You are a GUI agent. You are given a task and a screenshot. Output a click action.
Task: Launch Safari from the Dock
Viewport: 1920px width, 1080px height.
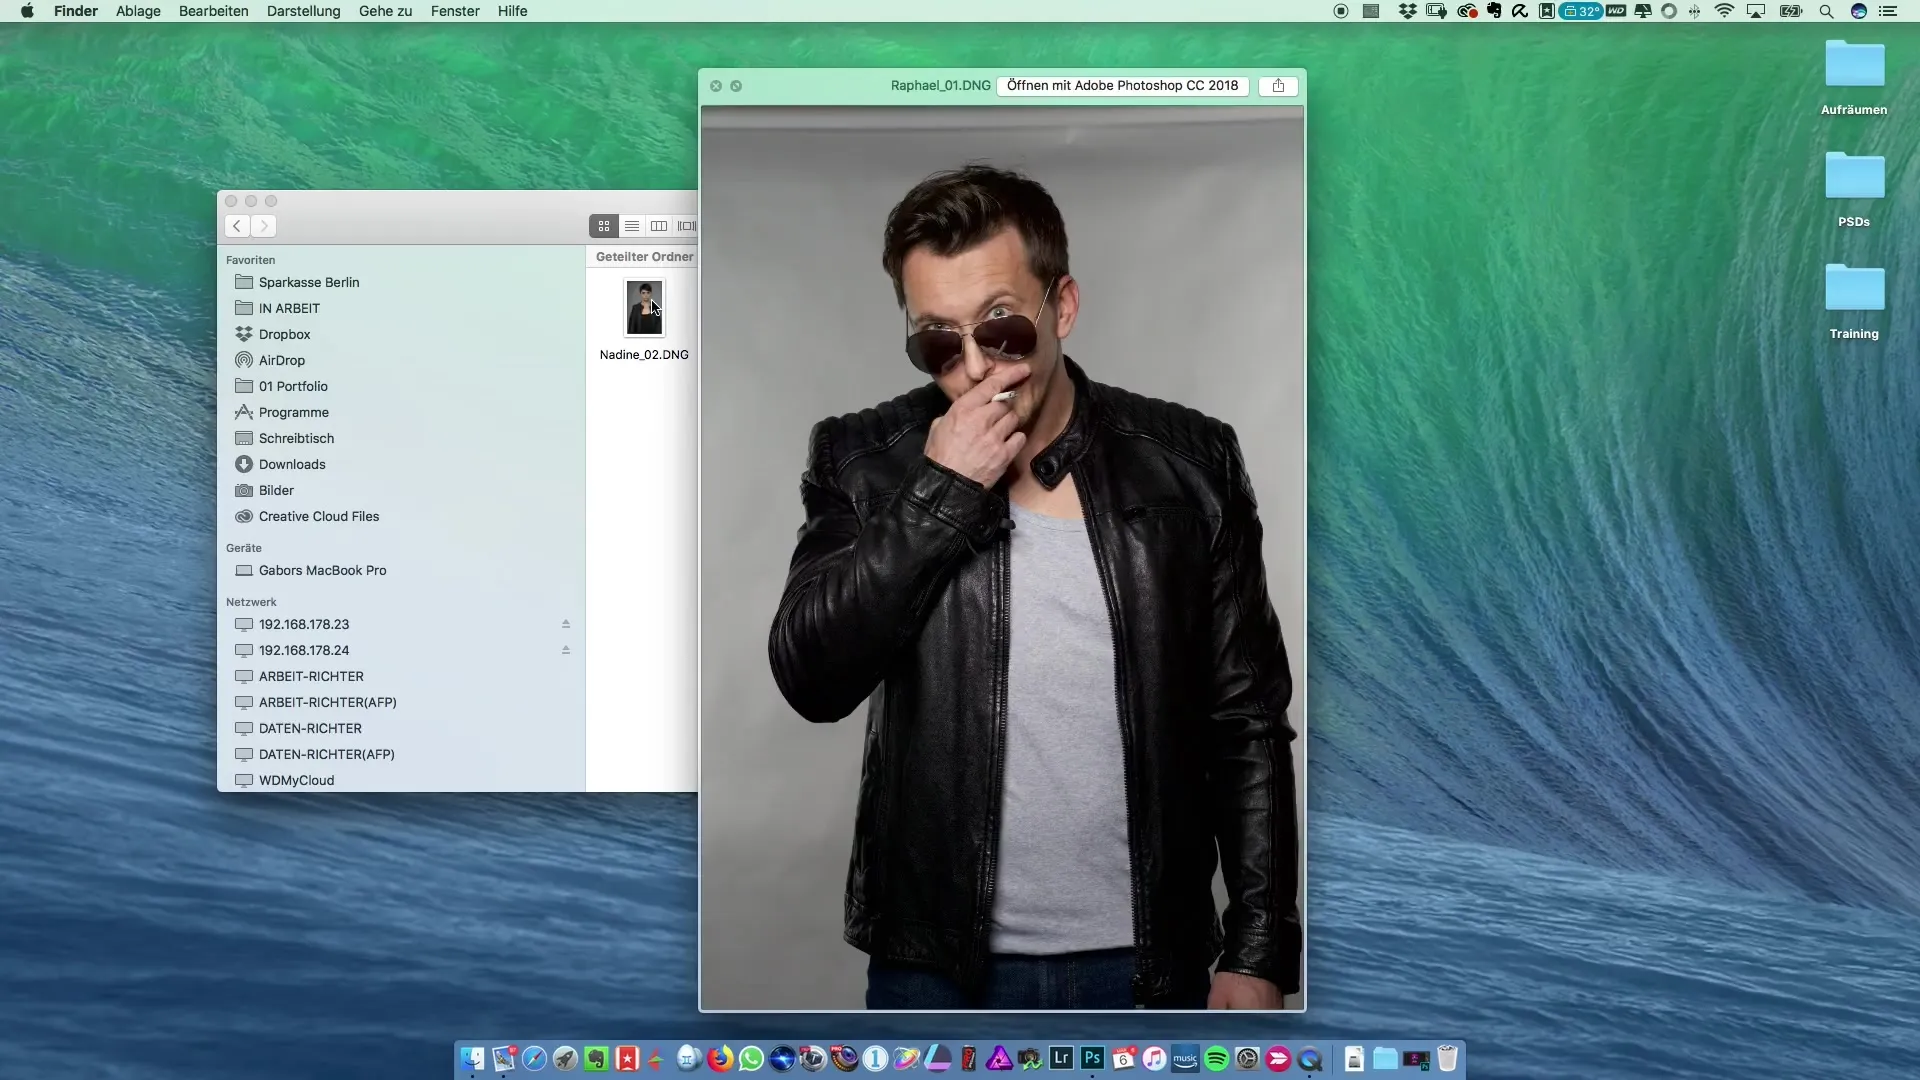534,1058
